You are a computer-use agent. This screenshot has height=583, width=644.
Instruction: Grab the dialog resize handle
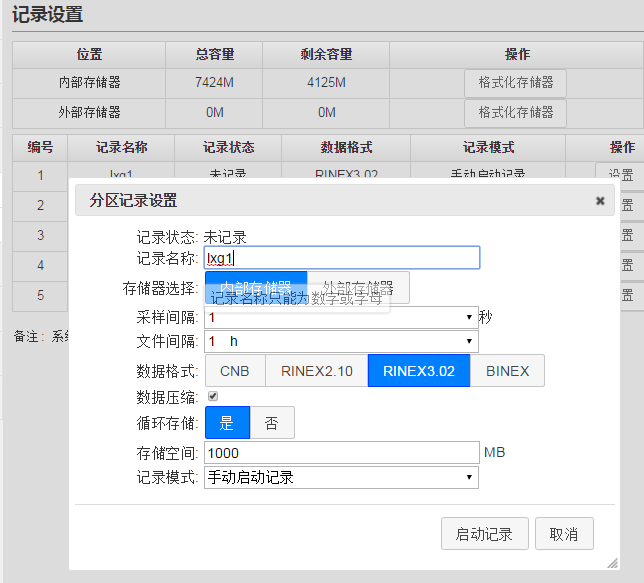click(611, 564)
